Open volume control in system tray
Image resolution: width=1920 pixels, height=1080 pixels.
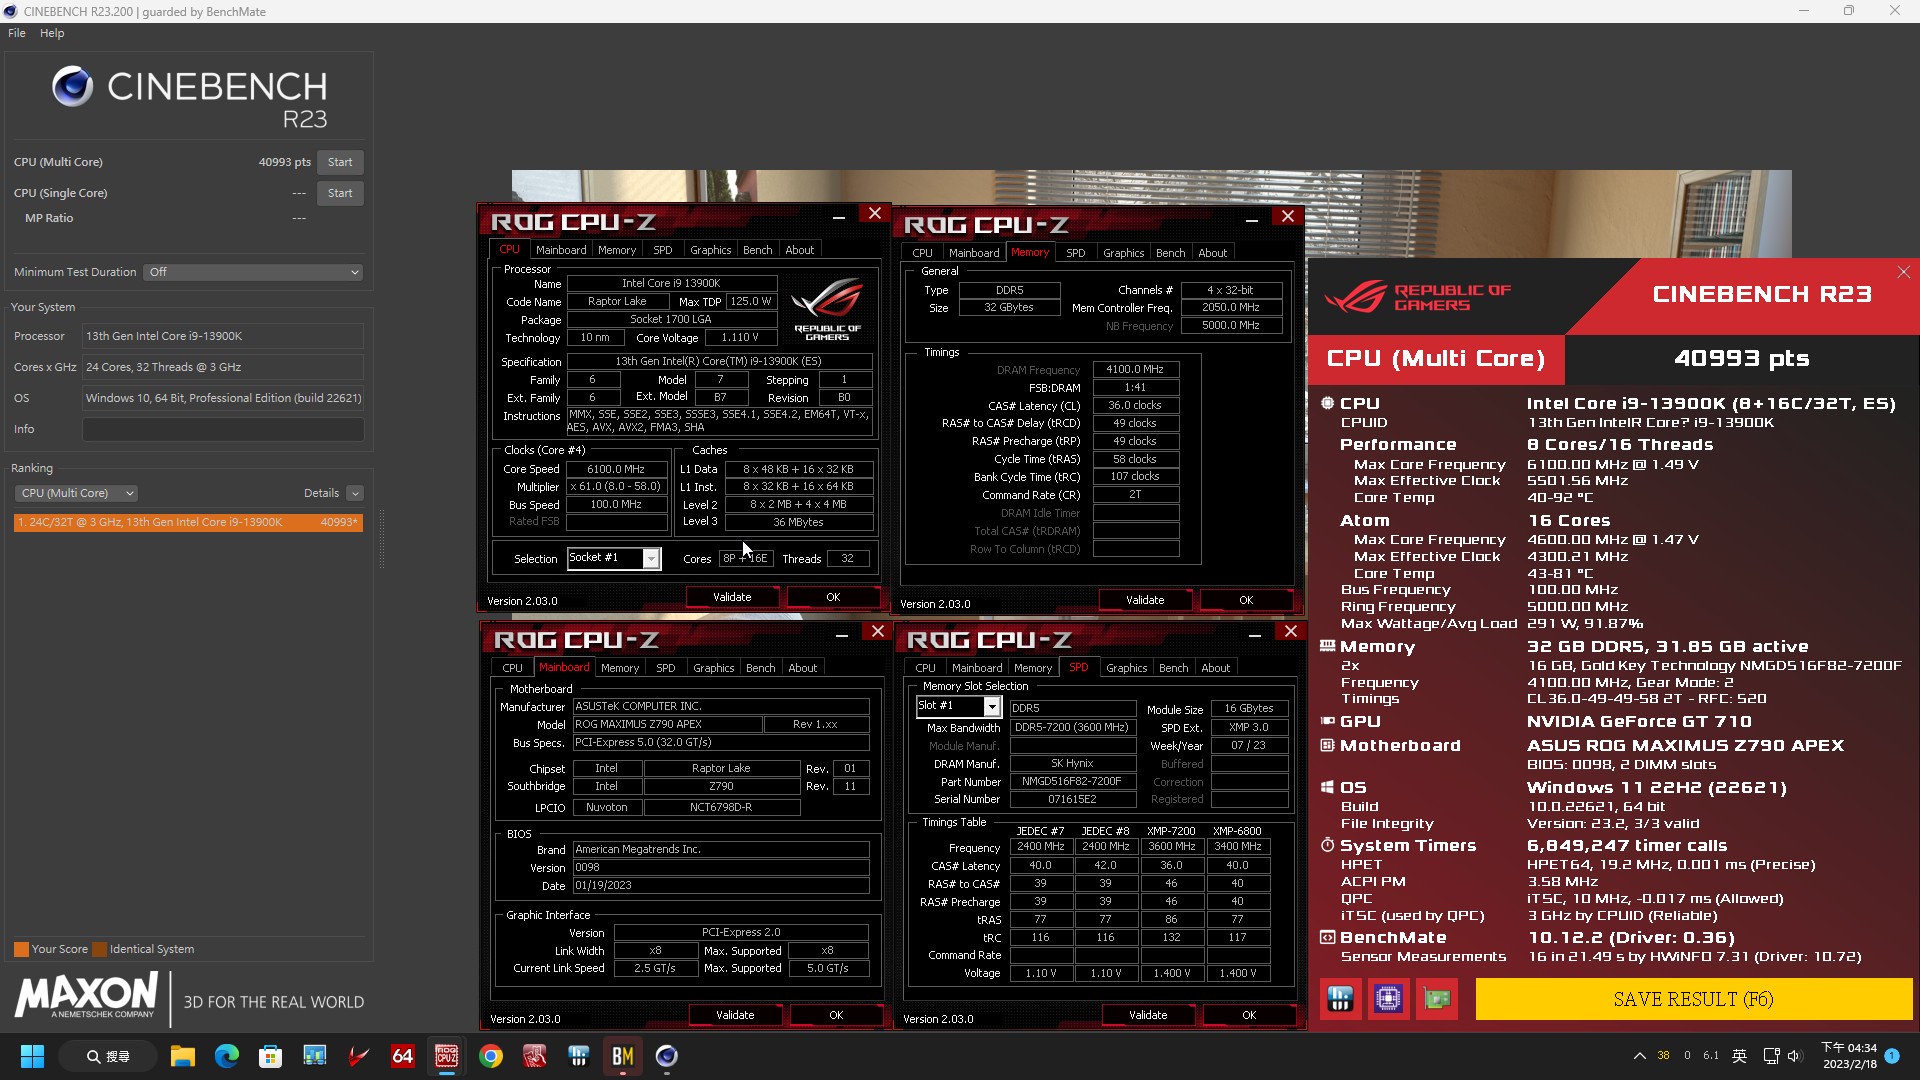coord(1794,1056)
